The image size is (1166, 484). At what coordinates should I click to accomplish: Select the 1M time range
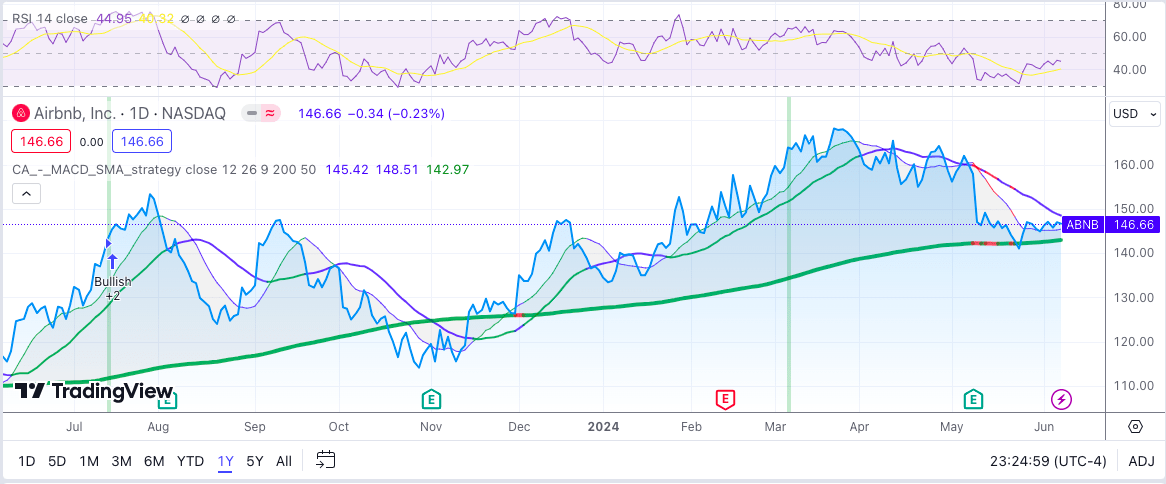pyautogui.click(x=89, y=461)
